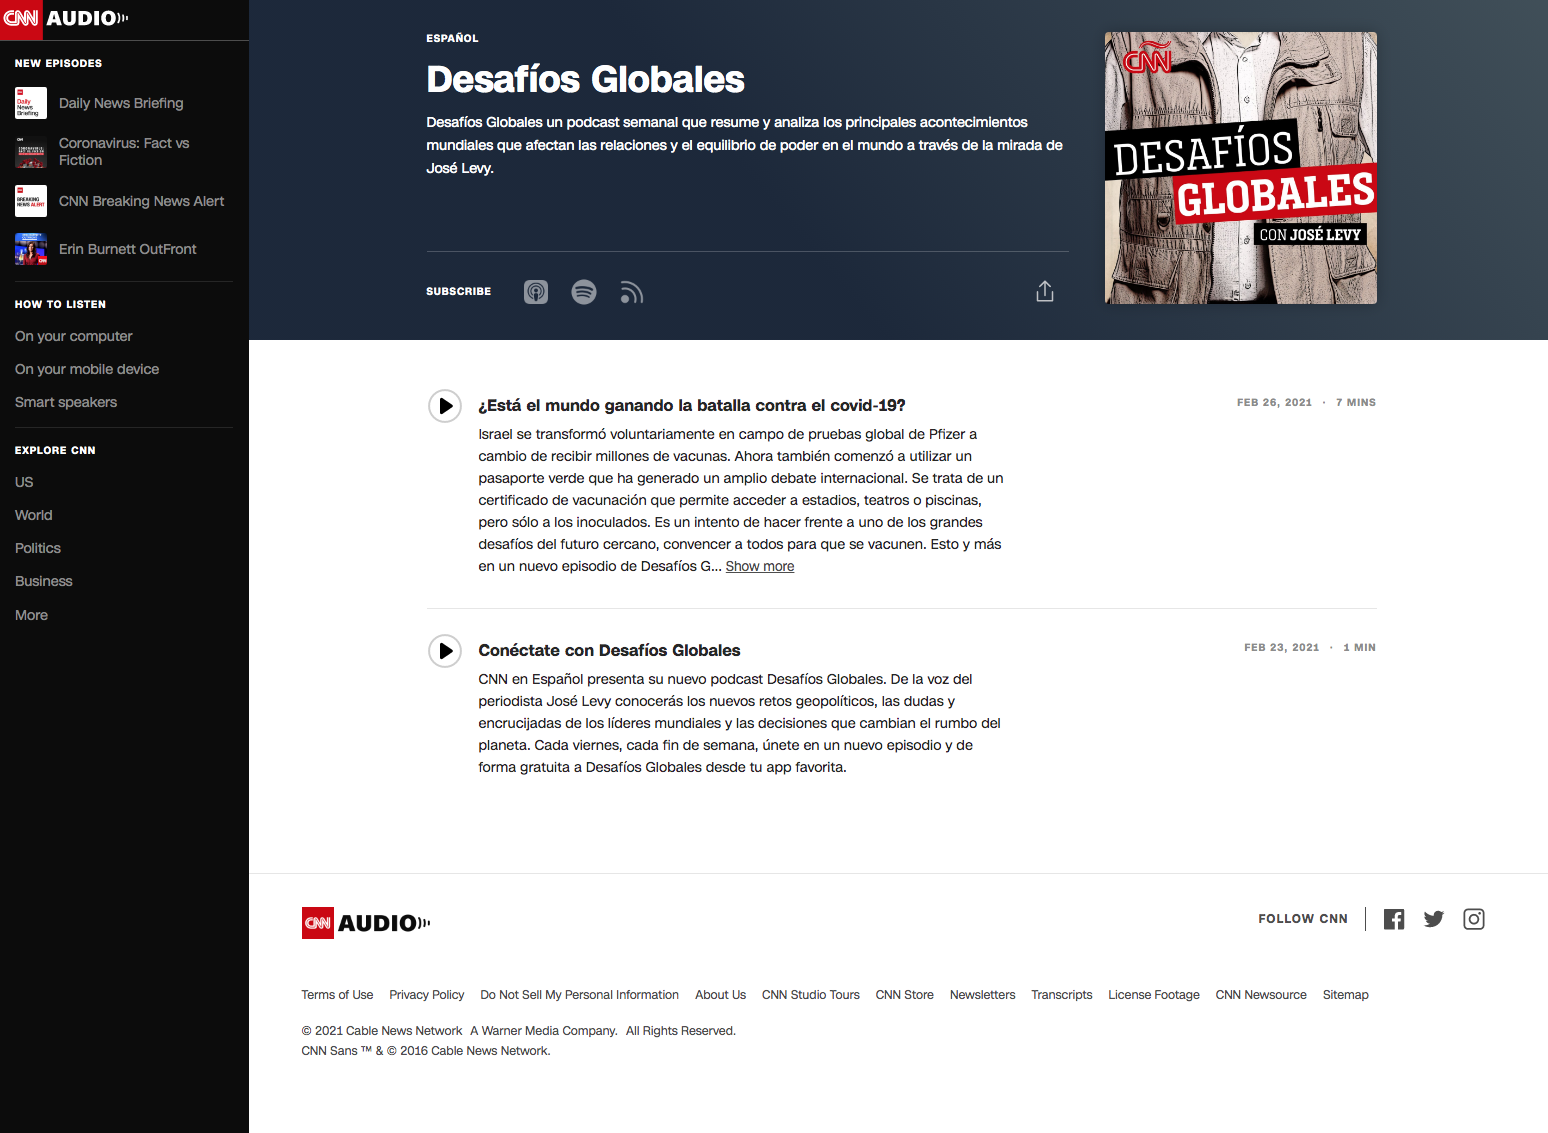Open Sitemap link
The height and width of the screenshot is (1133, 1548).
[1346, 995]
